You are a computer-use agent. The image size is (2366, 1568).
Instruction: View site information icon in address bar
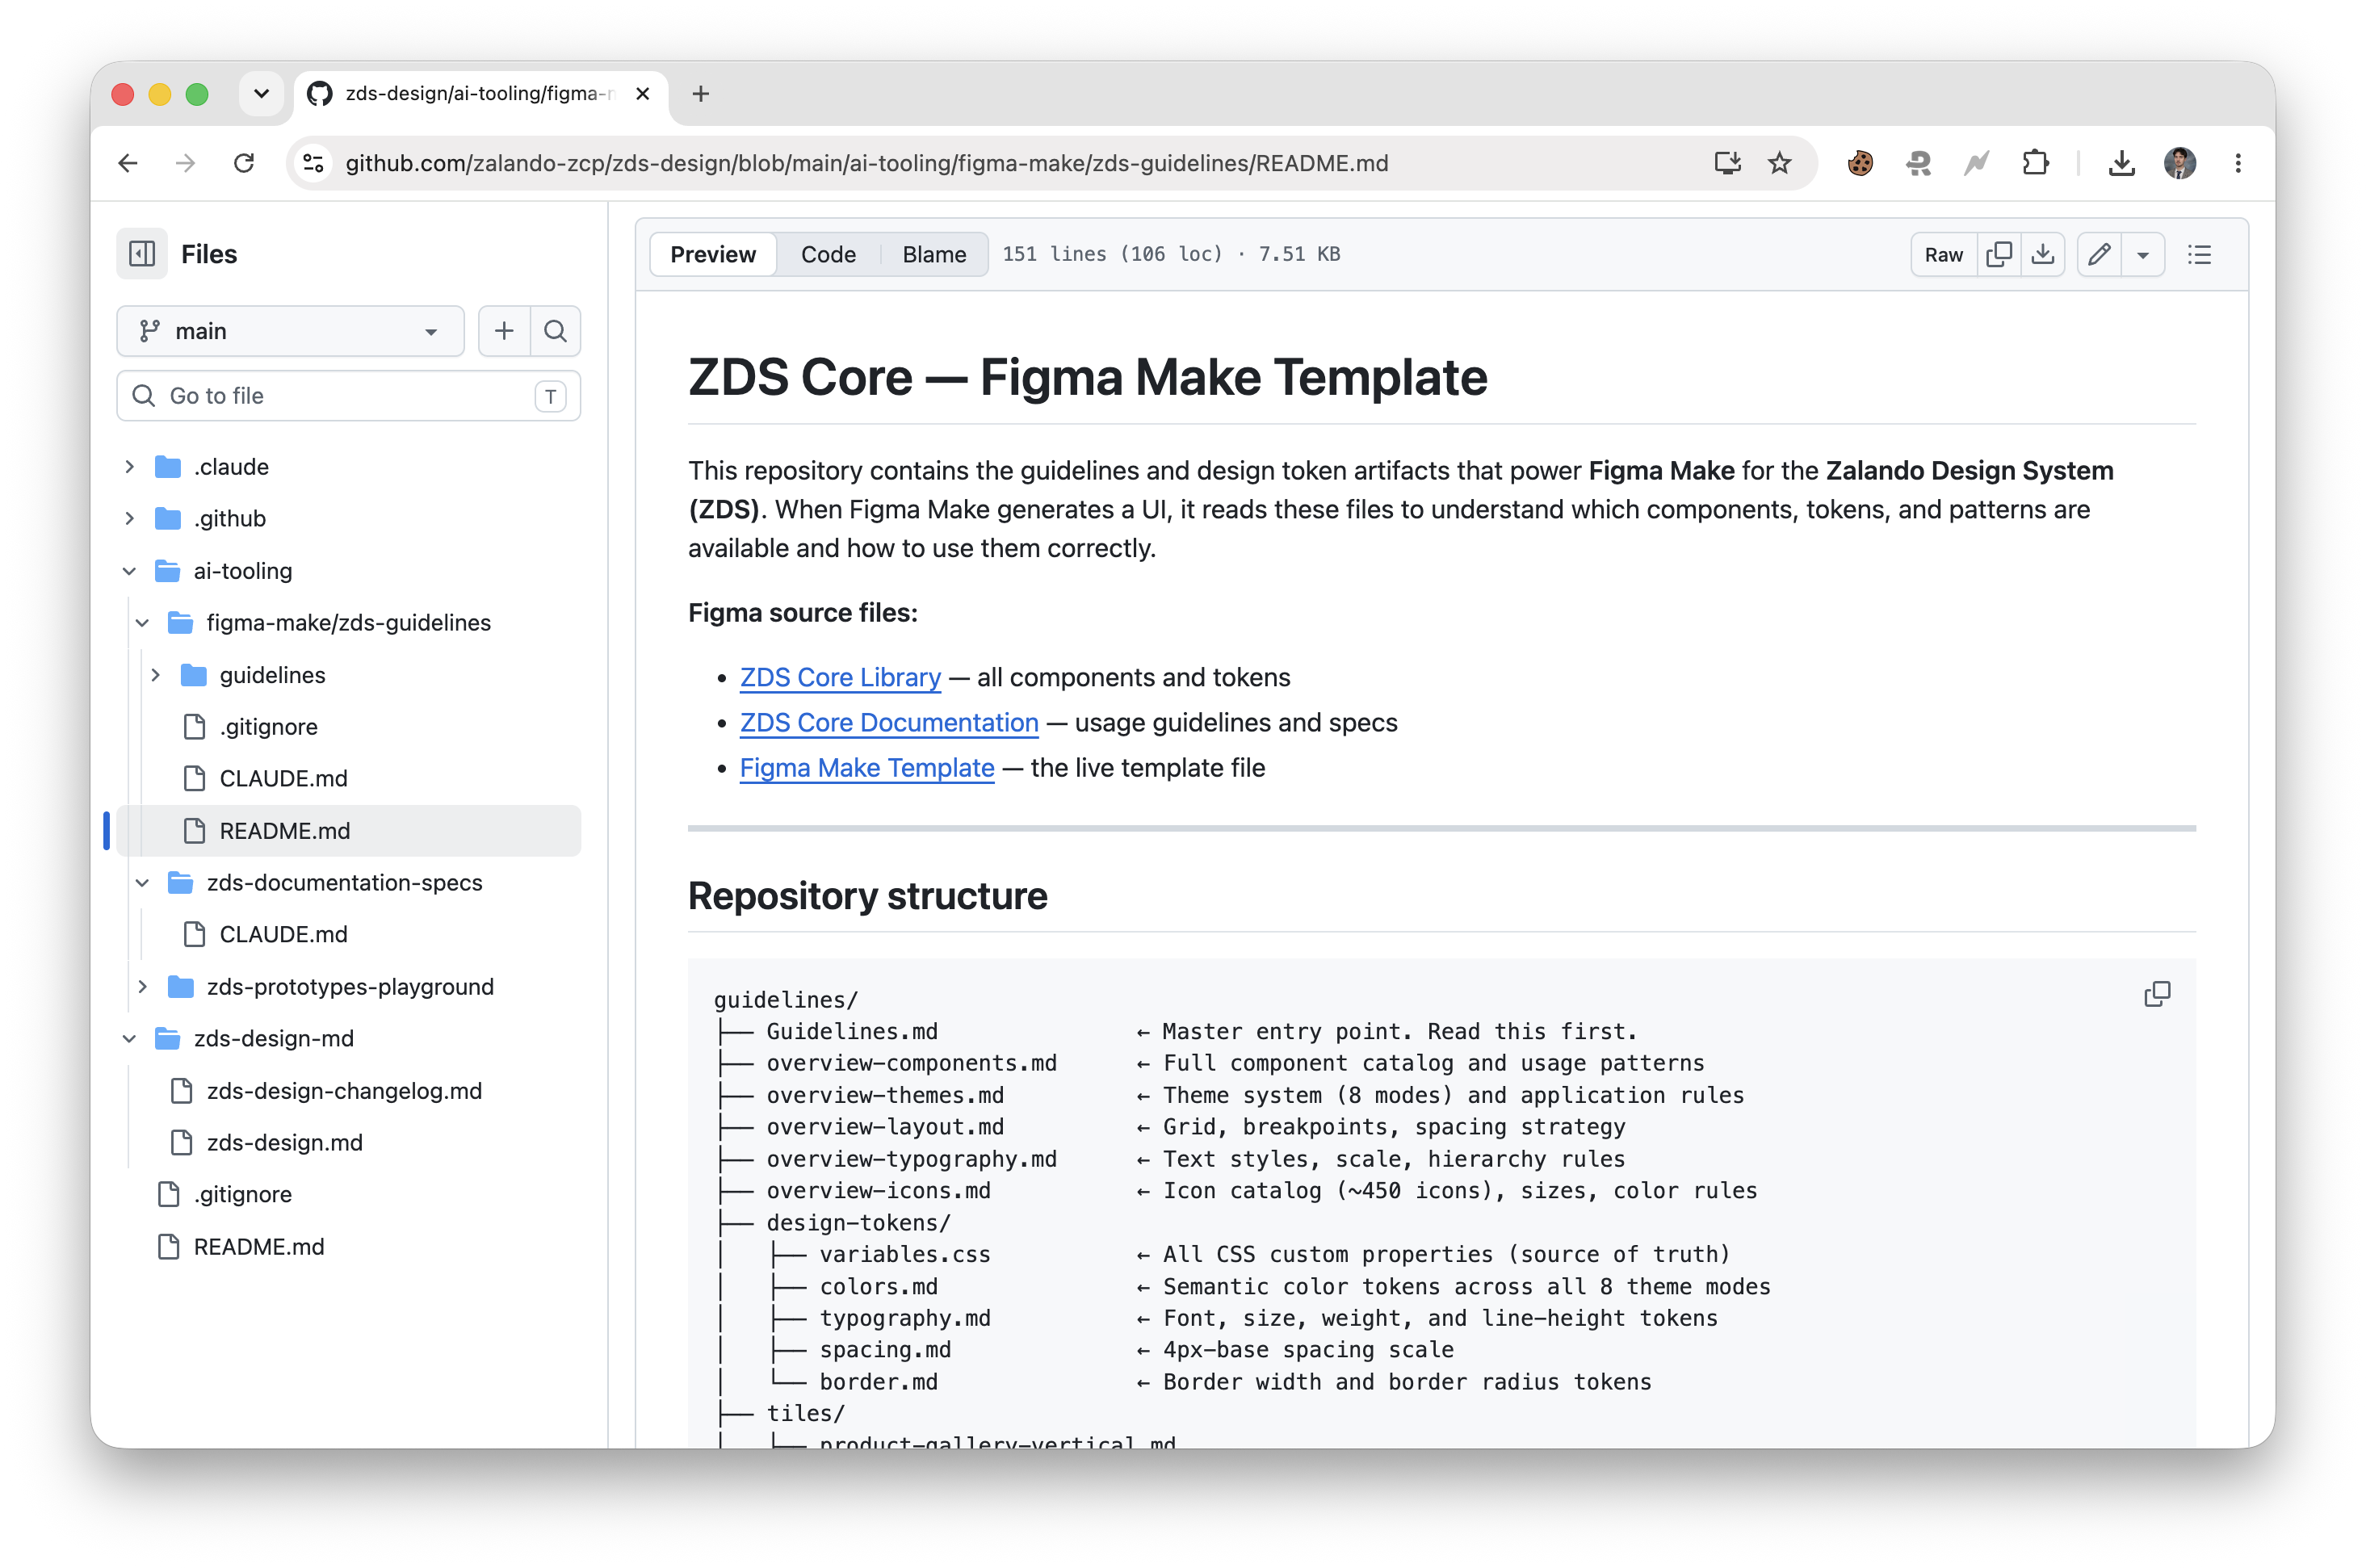[313, 163]
